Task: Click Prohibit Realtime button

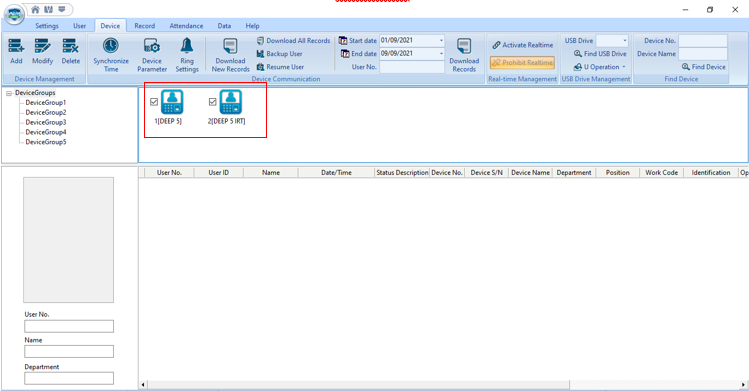Action: pyautogui.click(x=522, y=63)
